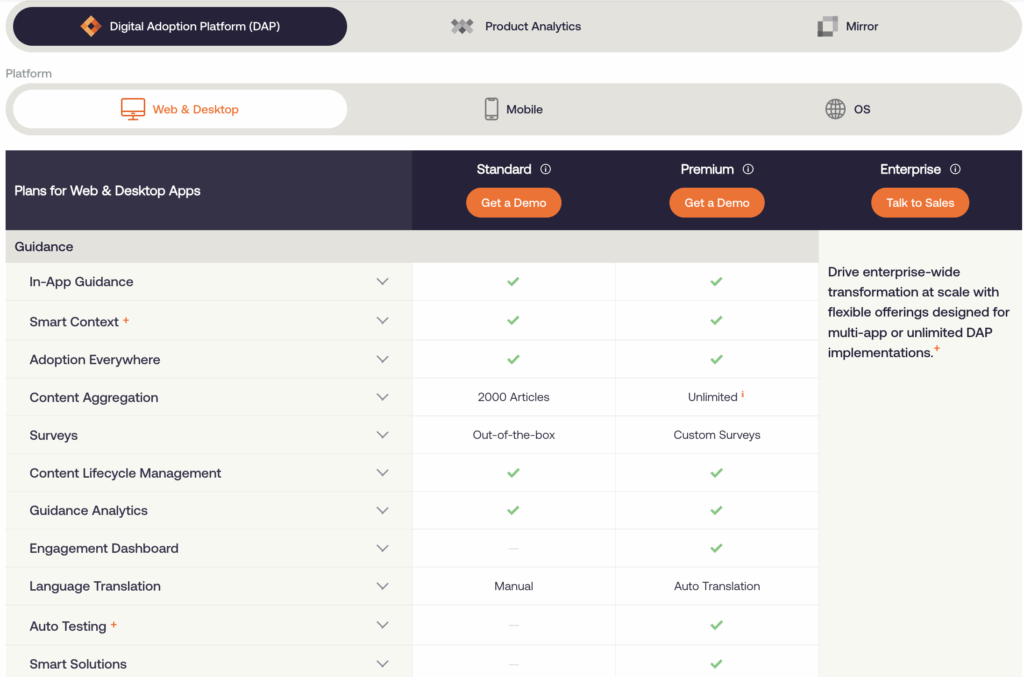Open the Smart Solutions row details
The height and width of the screenshot is (677, 1024).
[x=382, y=663]
